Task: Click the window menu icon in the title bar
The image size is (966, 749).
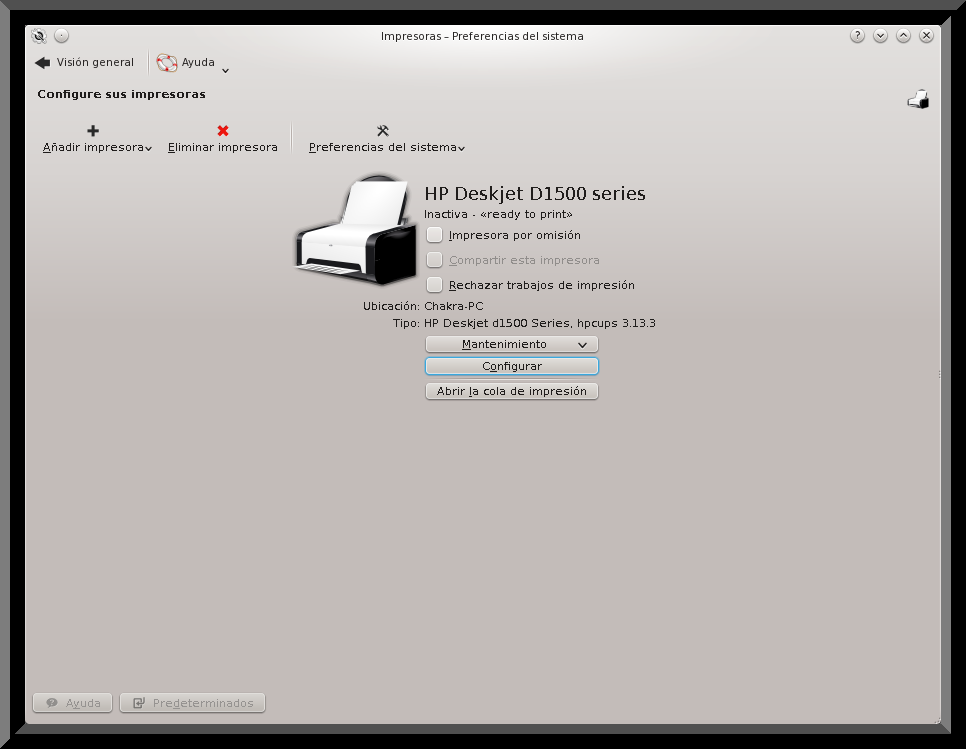Action: 39,36
